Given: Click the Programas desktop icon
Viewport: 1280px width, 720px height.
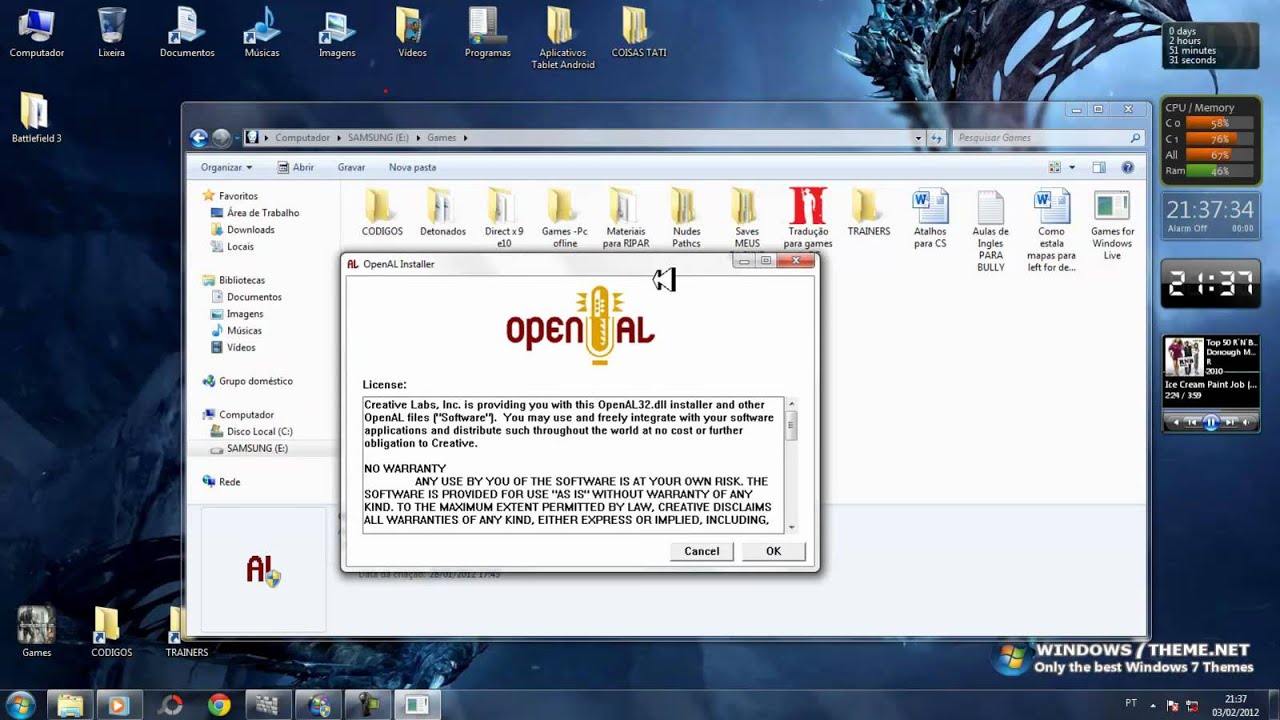Looking at the screenshot, I should [x=487, y=33].
